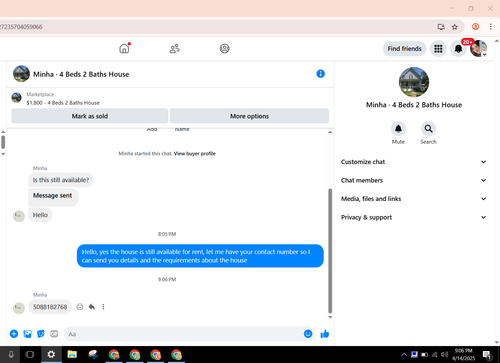
Task: Open the notifications bell with 20+ badge
Action: (459, 49)
